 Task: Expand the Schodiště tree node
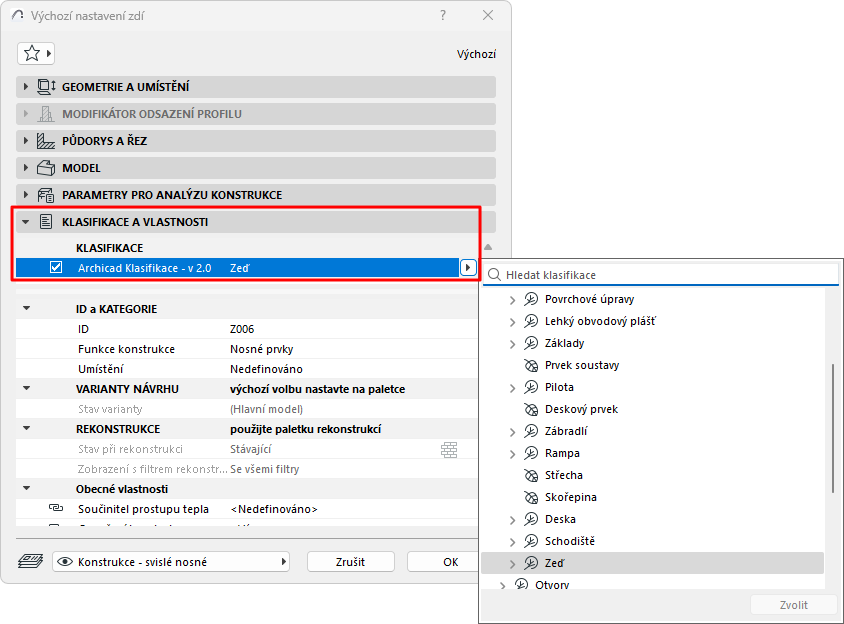pyautogui.click(x=512, y=542)
